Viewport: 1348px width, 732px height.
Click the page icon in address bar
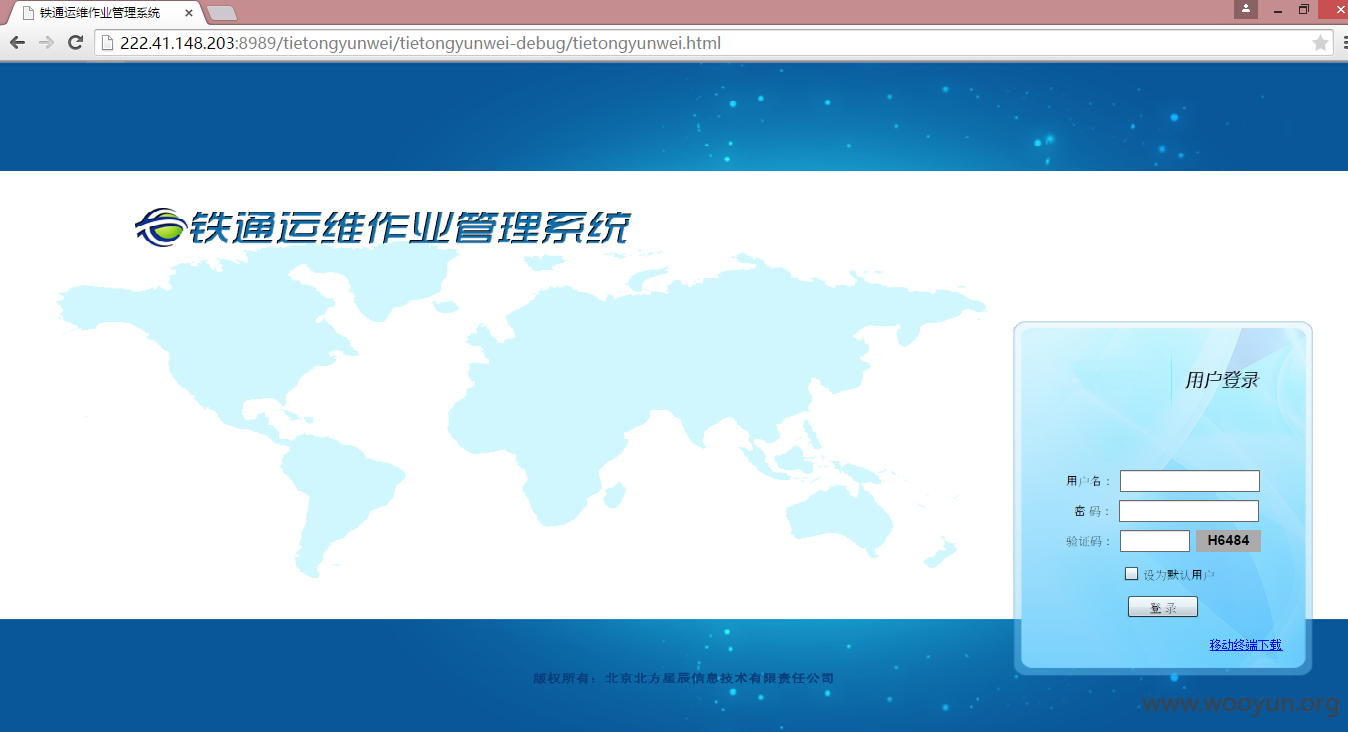(x=107, y=43)
